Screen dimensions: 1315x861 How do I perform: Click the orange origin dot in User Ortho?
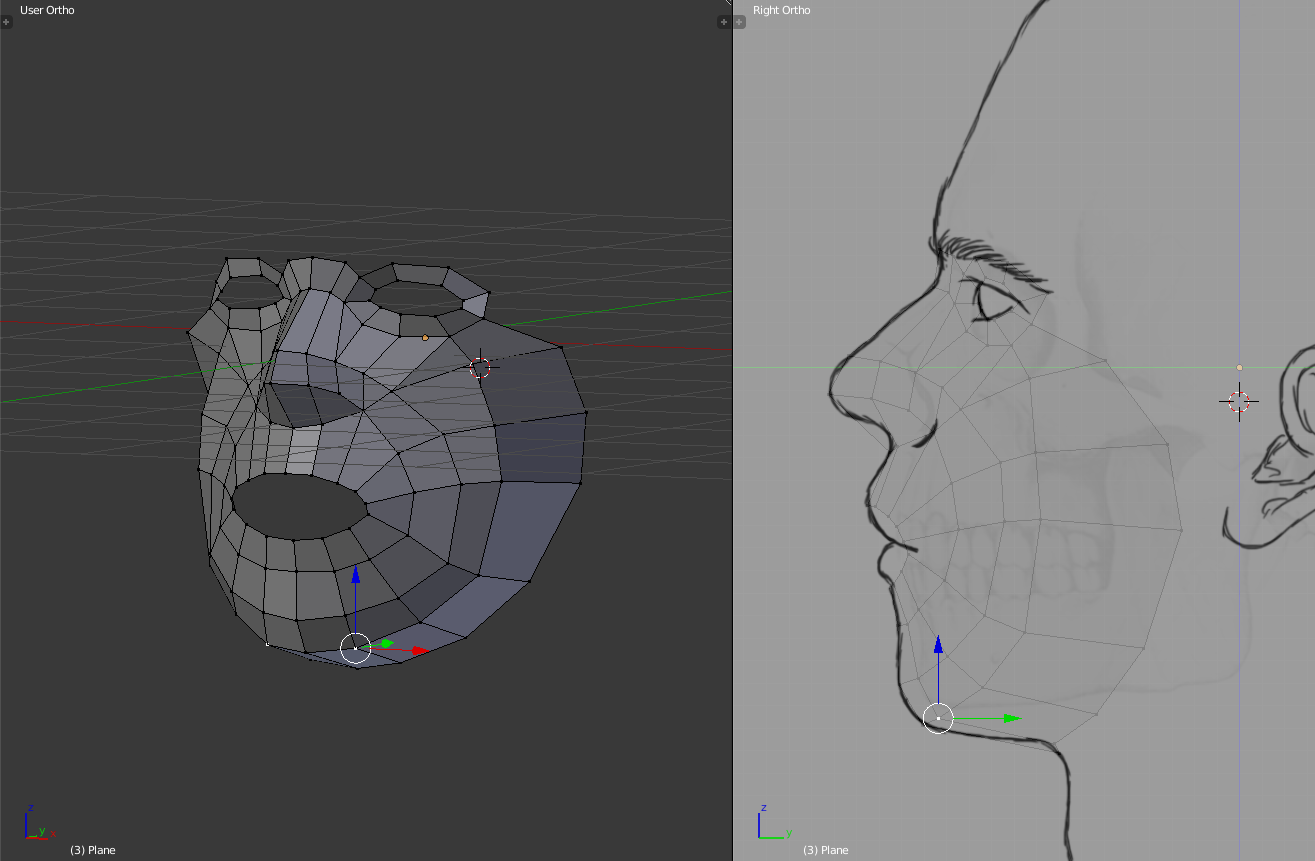(x=425, y=338)
